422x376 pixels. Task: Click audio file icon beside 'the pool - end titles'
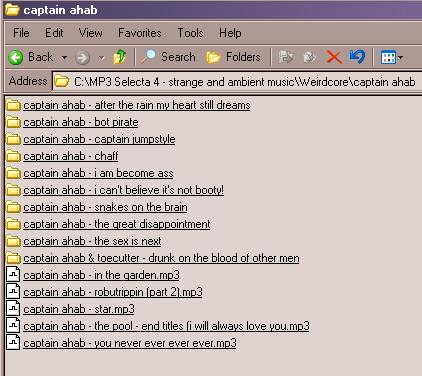[x=13, y=326]
